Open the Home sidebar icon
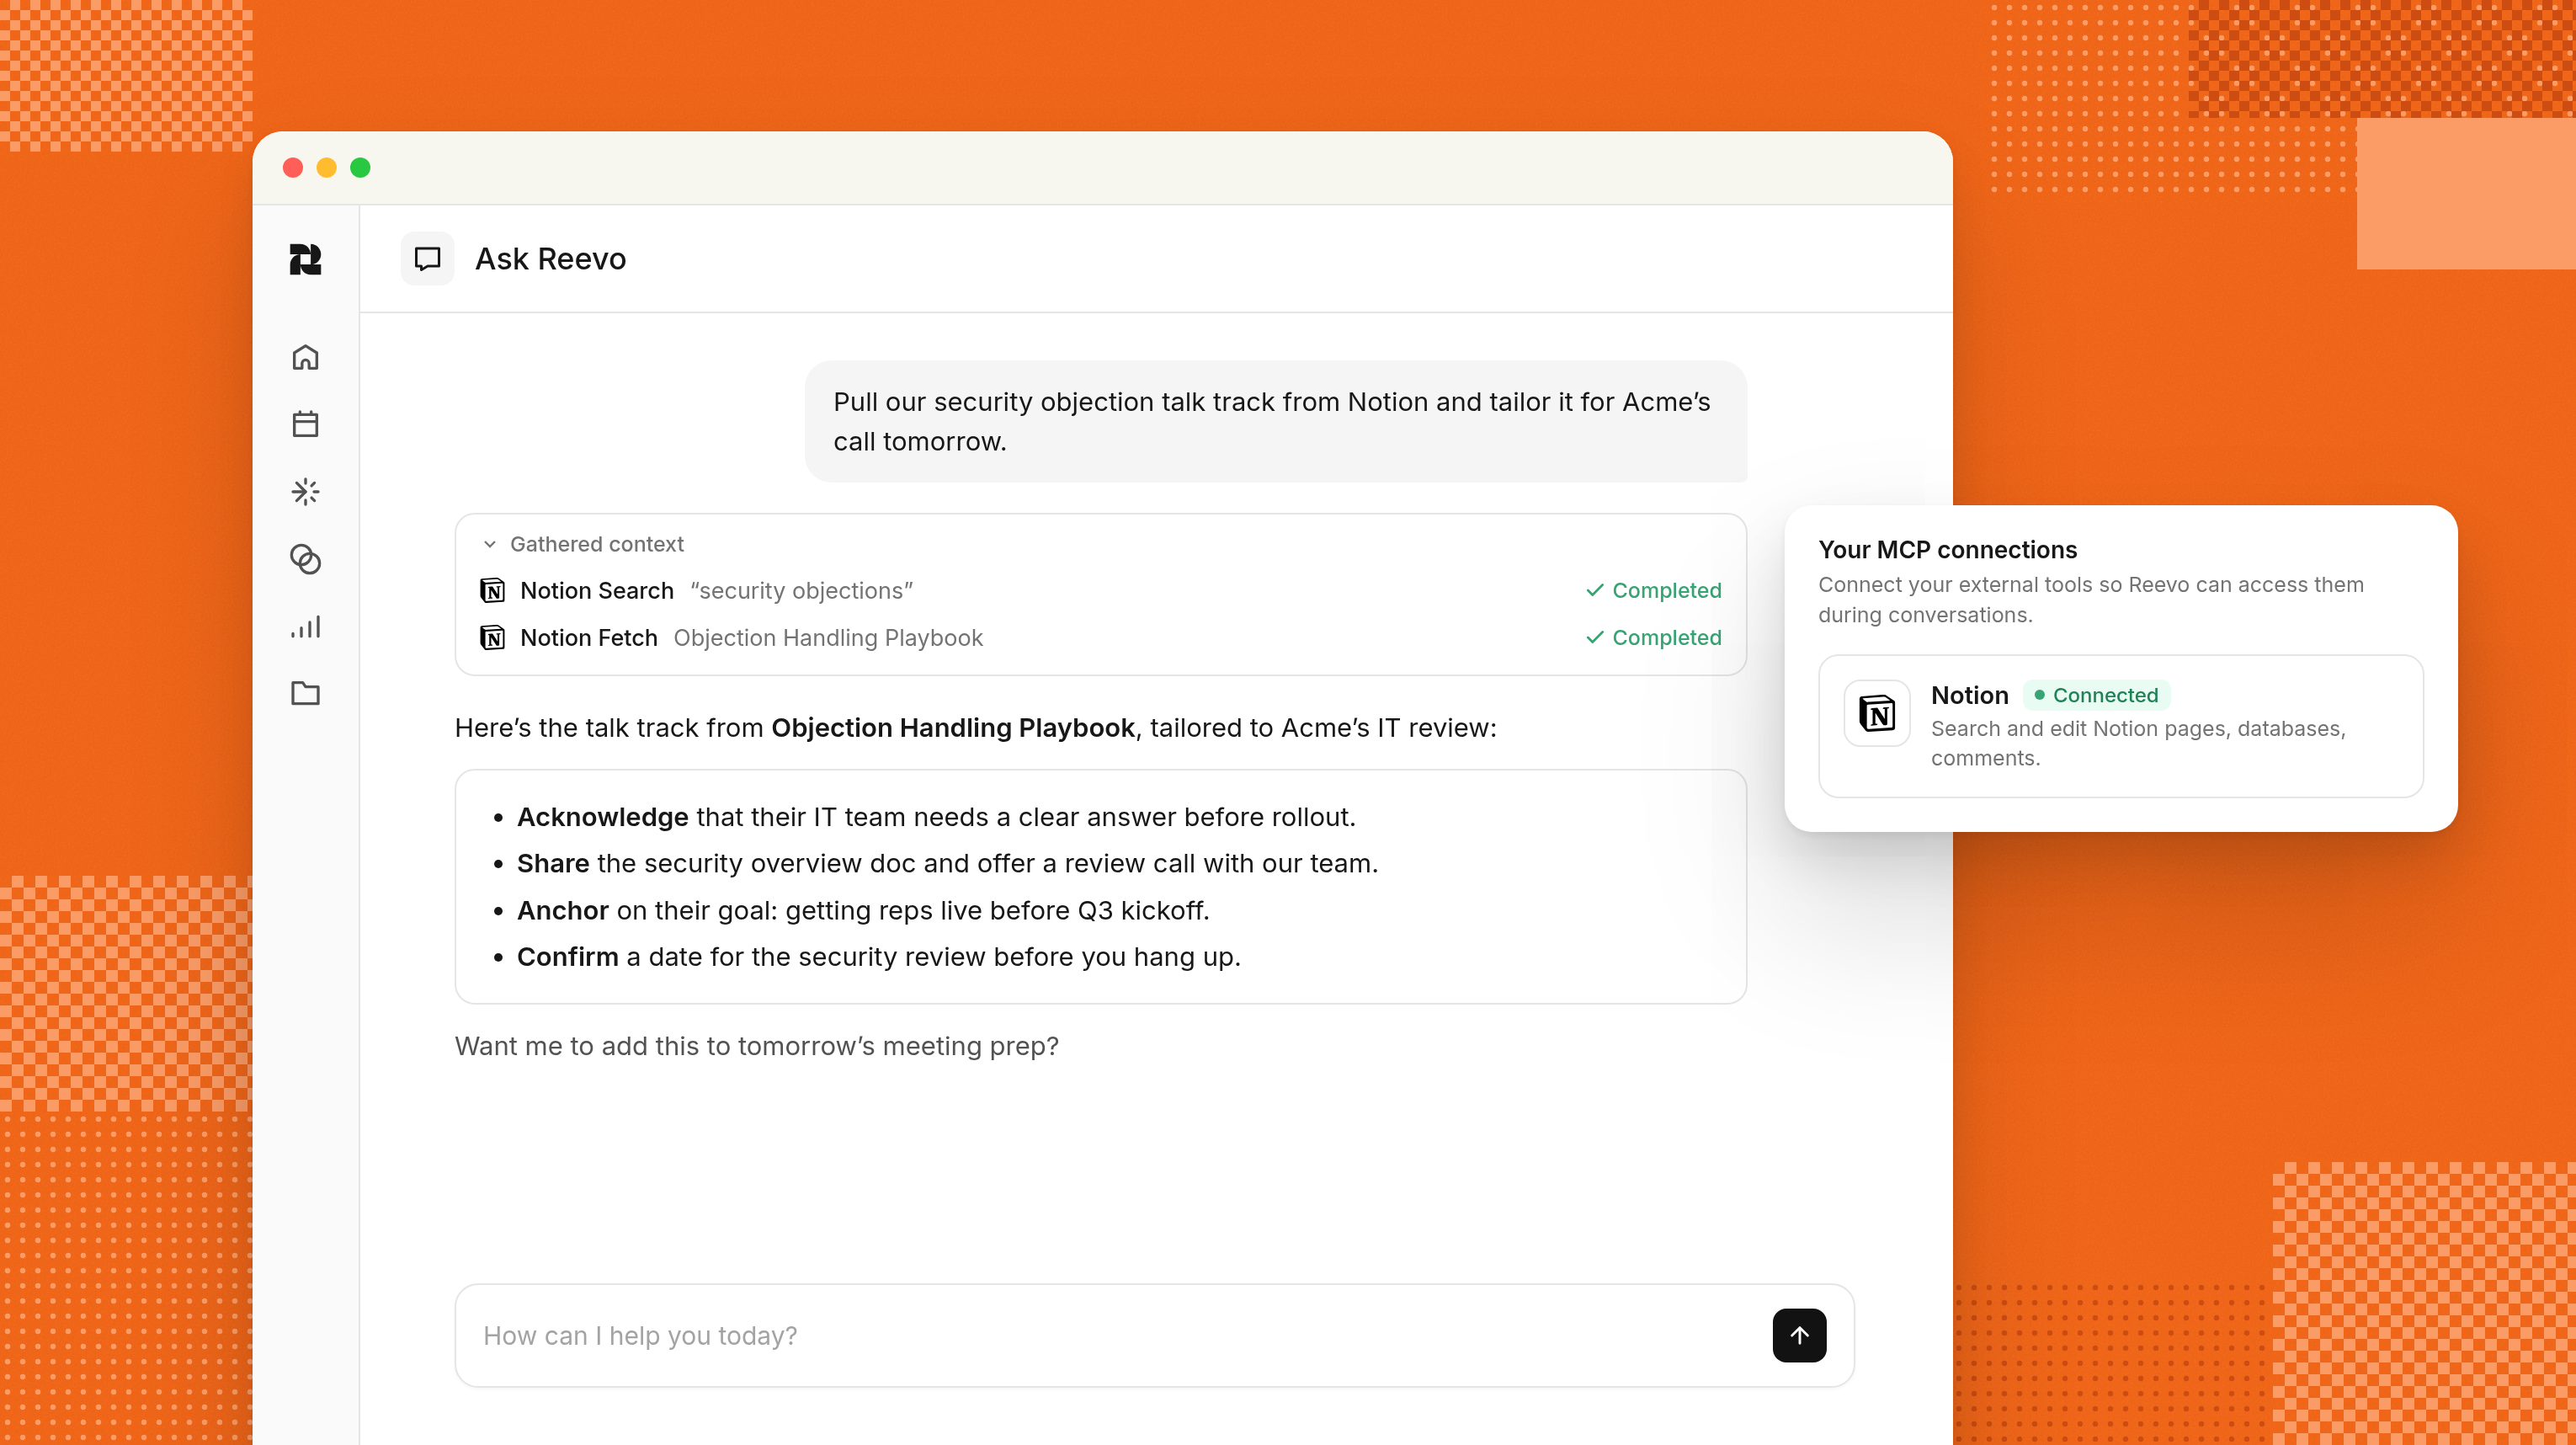The width and height of the screenshot is (2576, 1445). (x=305, y=357)
